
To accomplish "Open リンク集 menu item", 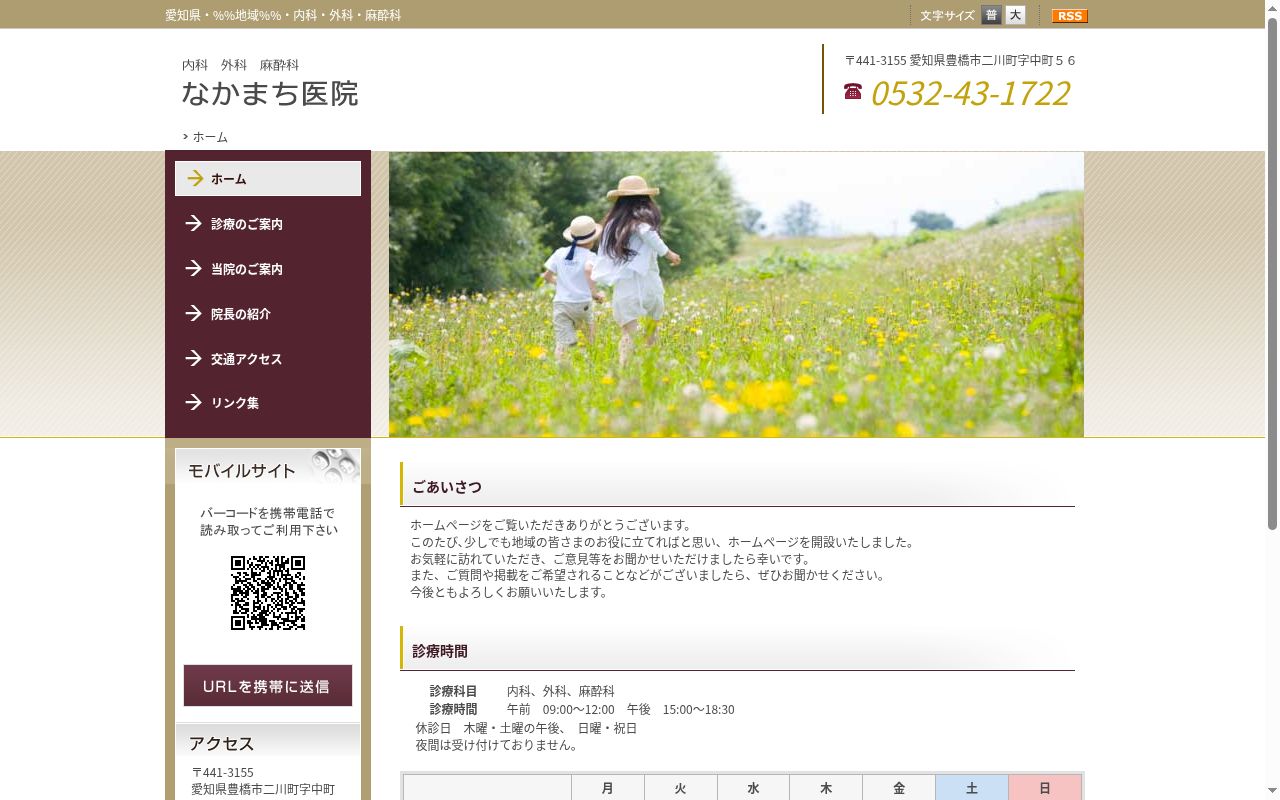I will (x=268, y=403).
